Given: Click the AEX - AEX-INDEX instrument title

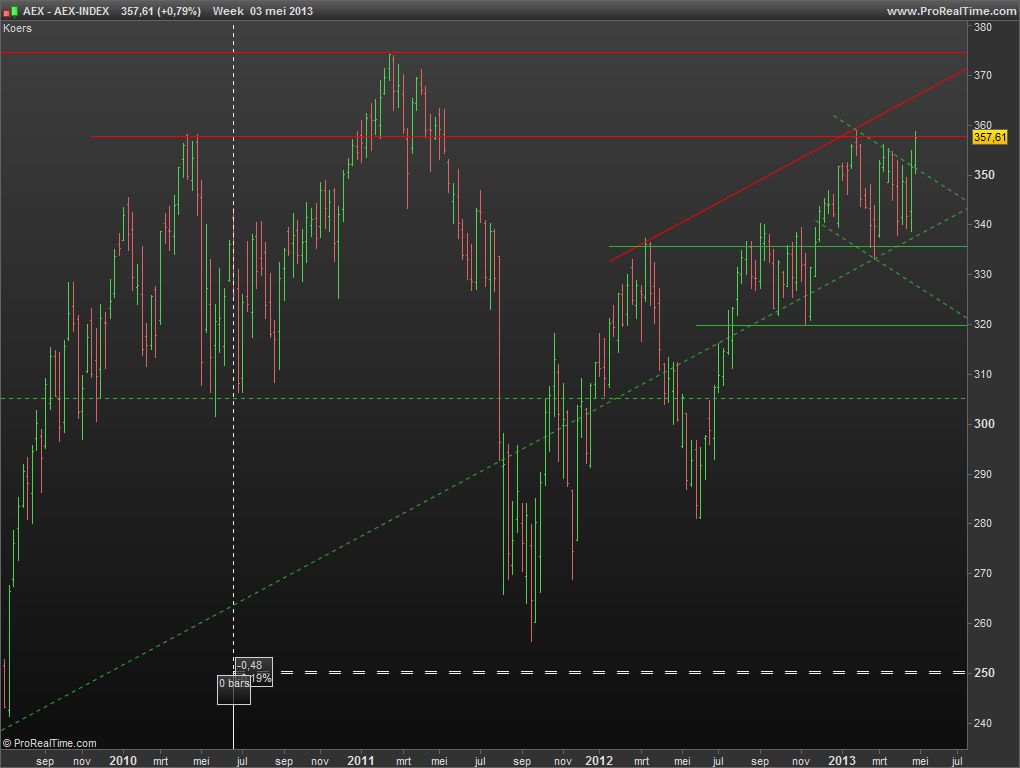Looking at the screenshot, I should 66,11.
